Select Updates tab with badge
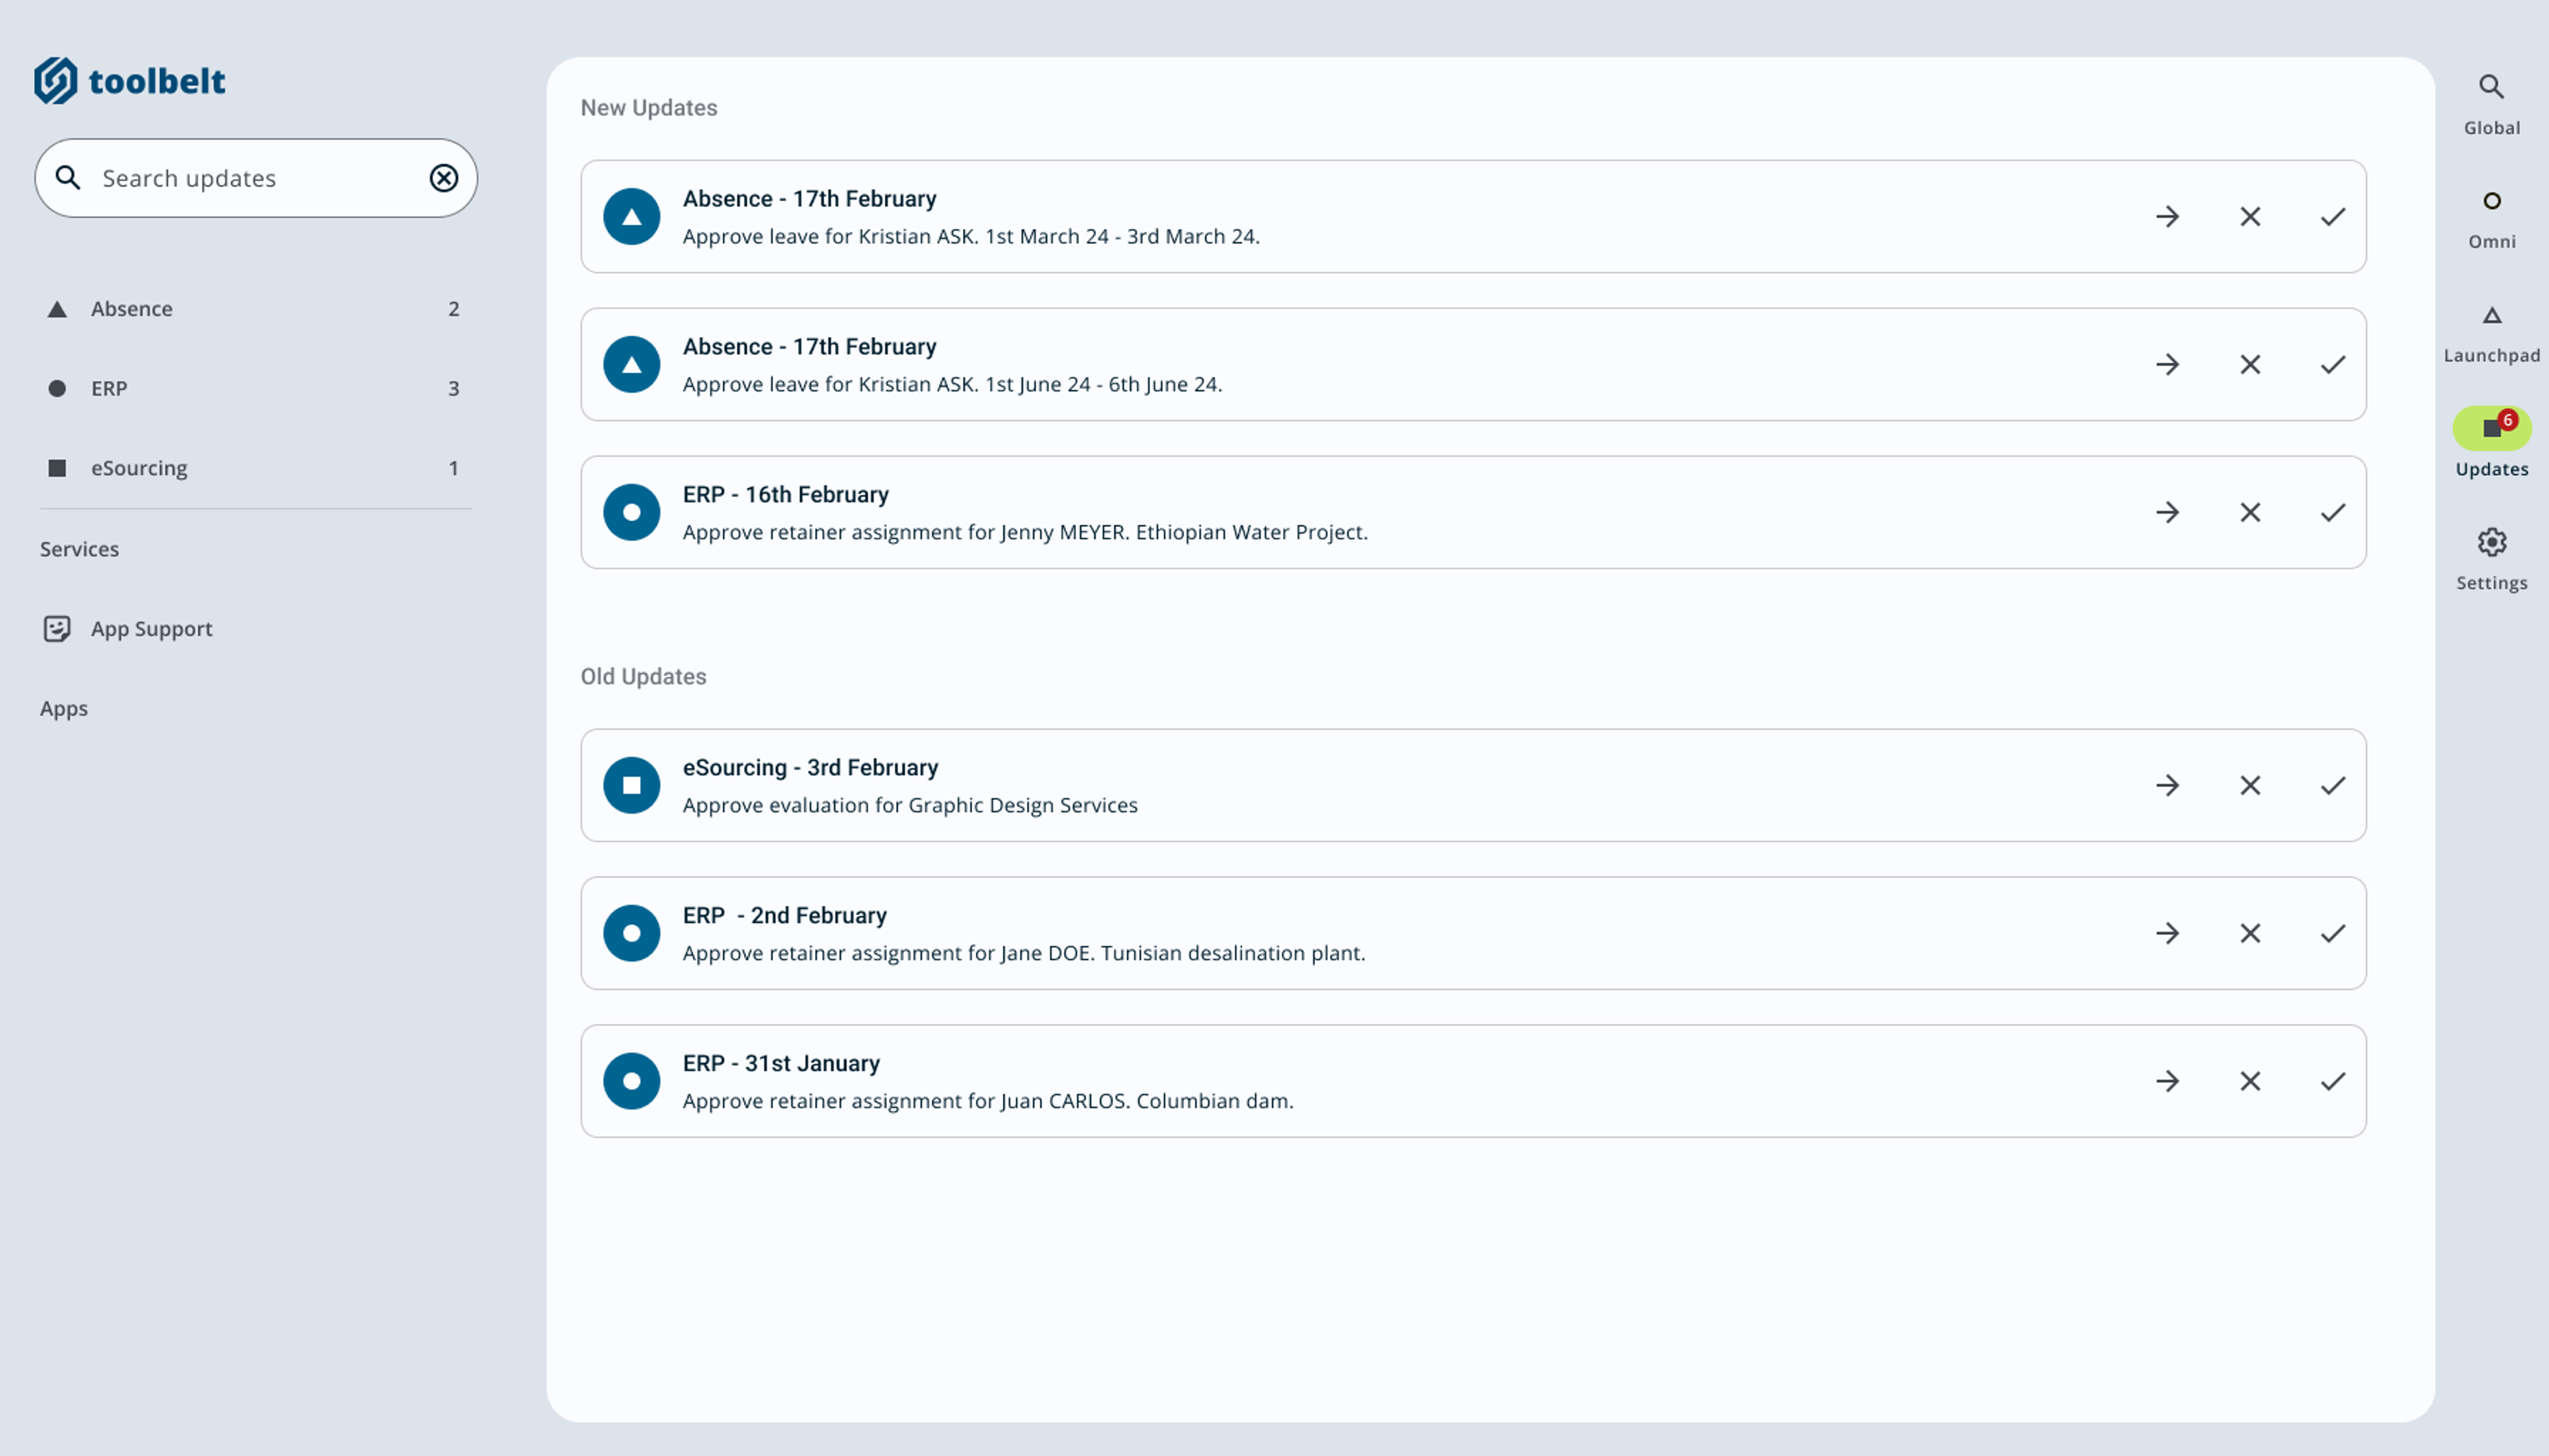Image resolution: width=2549 pixels, height=1456 pixels. coord(2490,429)
